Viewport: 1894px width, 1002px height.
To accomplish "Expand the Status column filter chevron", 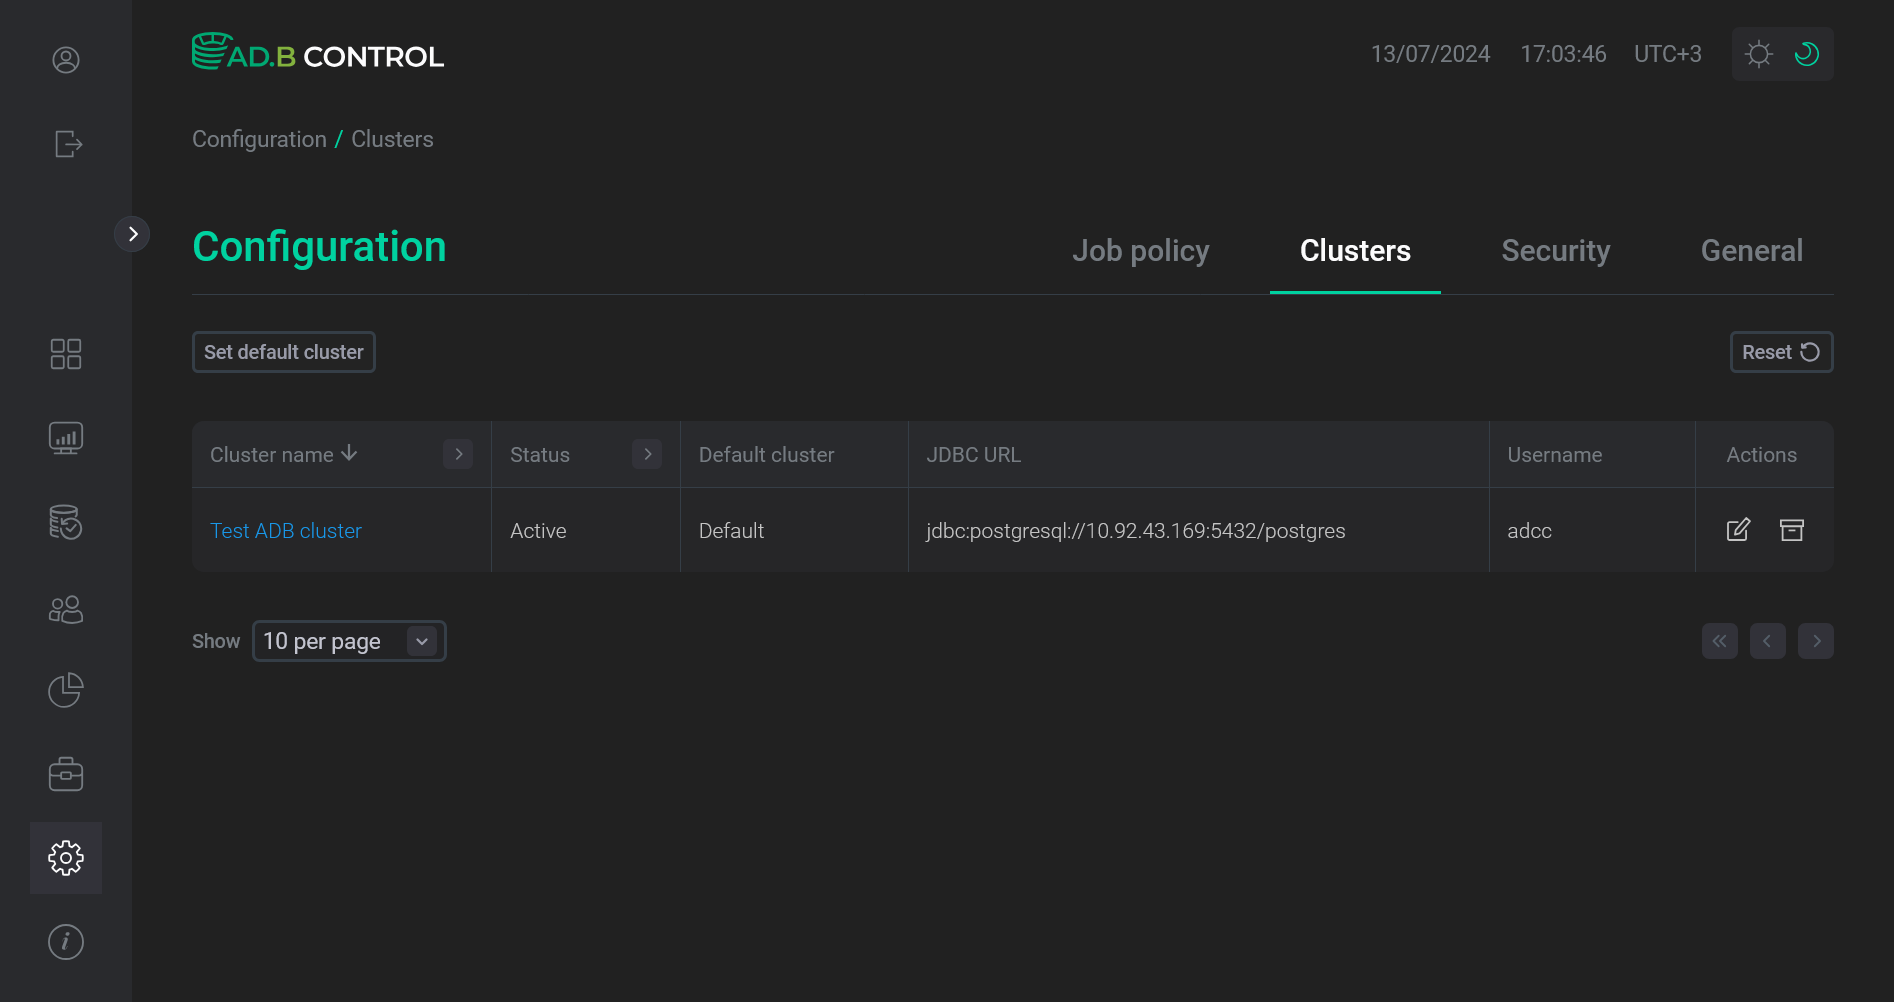I will tap(647, 453).
